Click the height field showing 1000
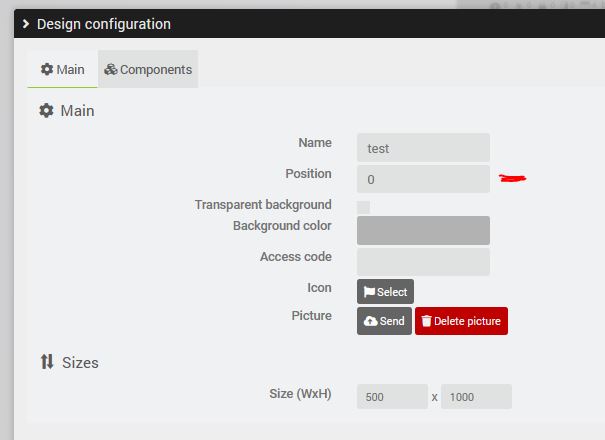Screen dimensions: 605x440 476,397
